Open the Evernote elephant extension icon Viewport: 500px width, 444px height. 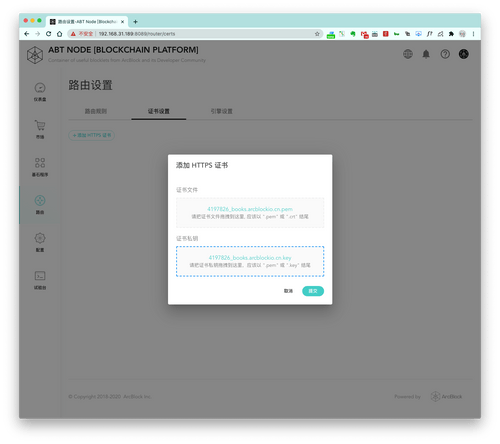tap(353, 34)
